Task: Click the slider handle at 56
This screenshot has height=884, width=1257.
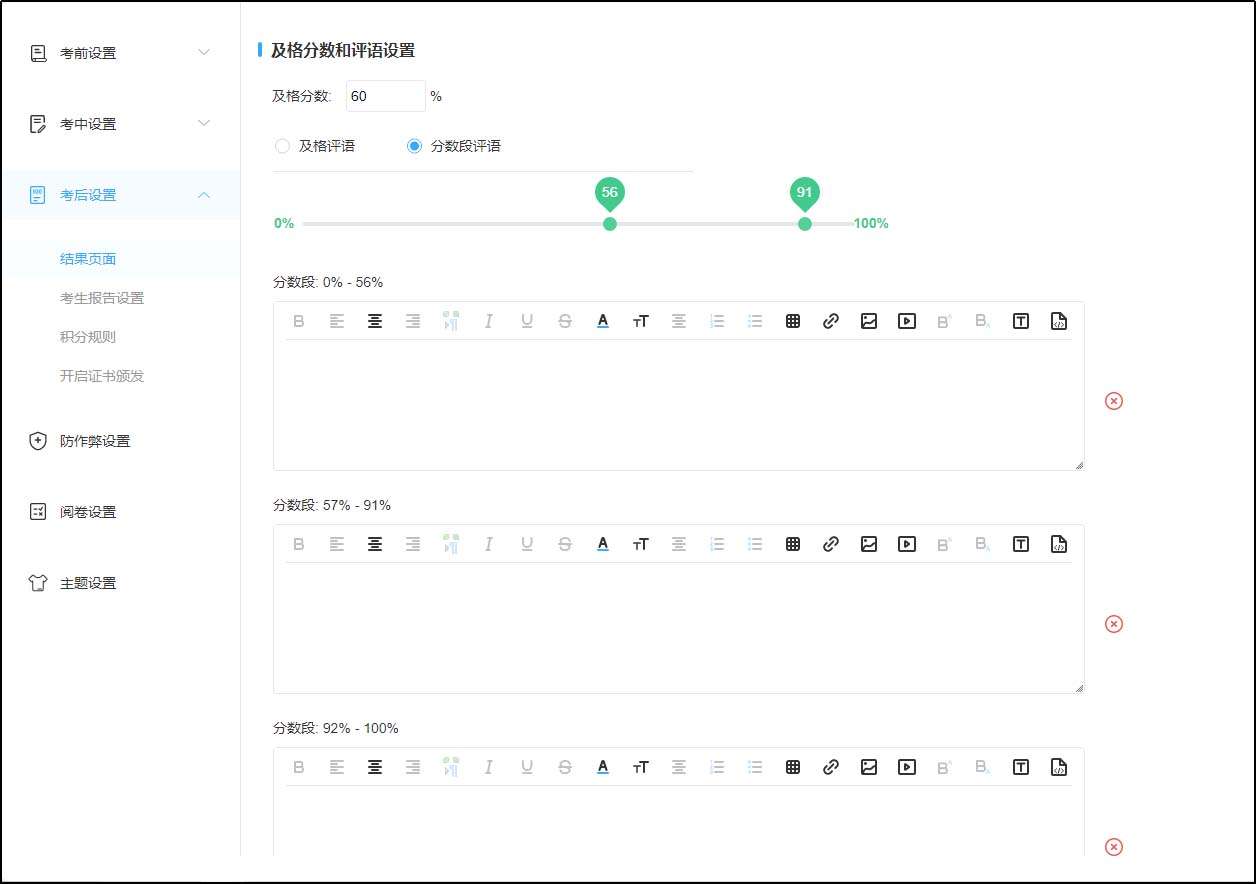Action: (x=610, y=224)
